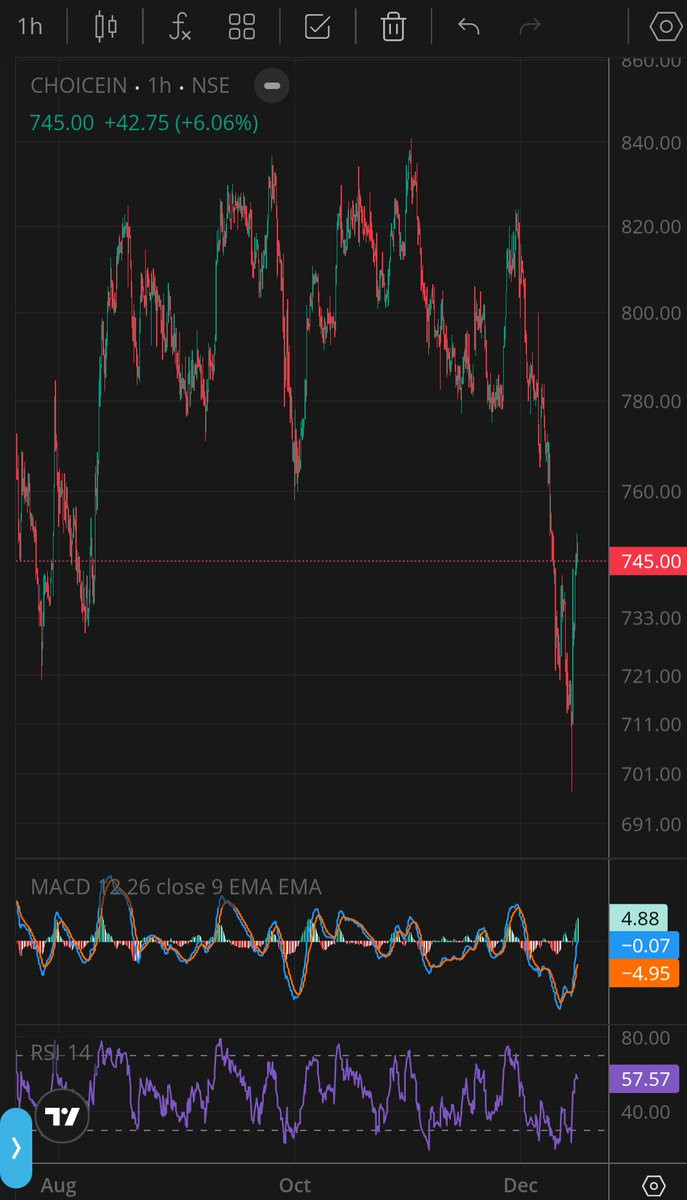Open the indicators fx menu
The width and height of the screenshot is (687, 1200).
tap(179, 26)
